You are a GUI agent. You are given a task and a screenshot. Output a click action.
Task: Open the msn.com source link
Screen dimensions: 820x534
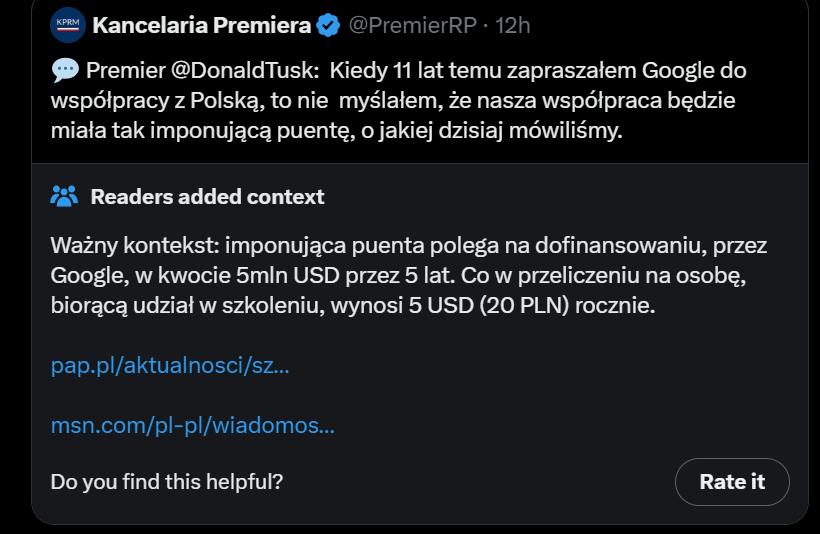[192, 426]
